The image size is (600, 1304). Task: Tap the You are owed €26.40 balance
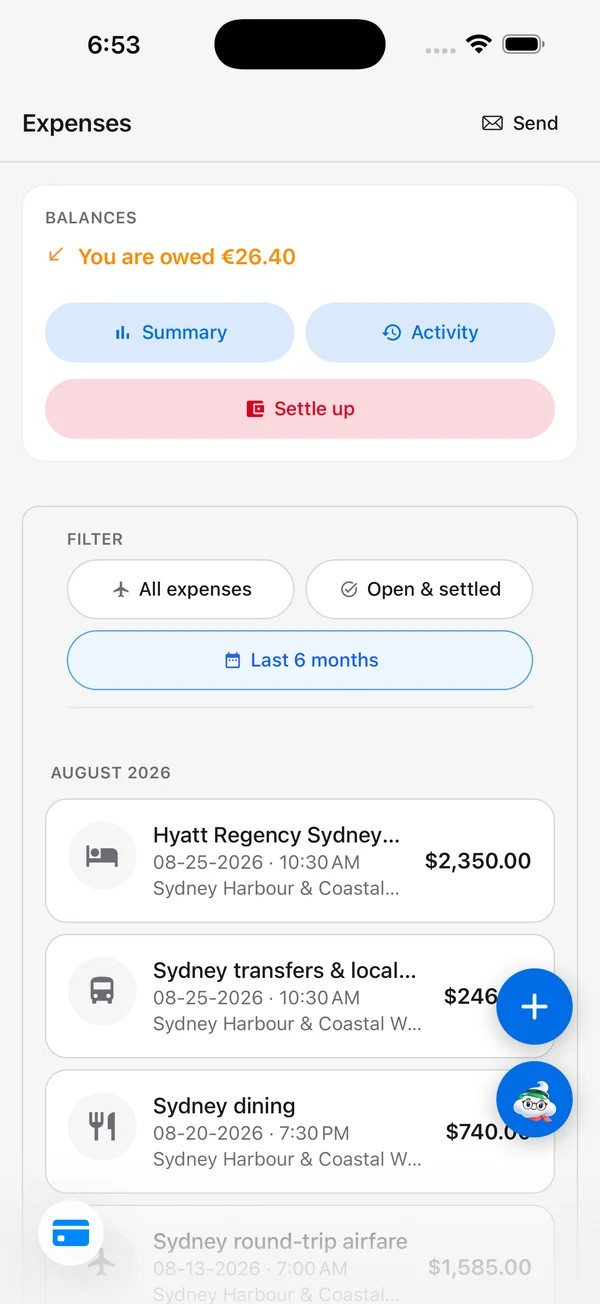(x=186, y=256)
